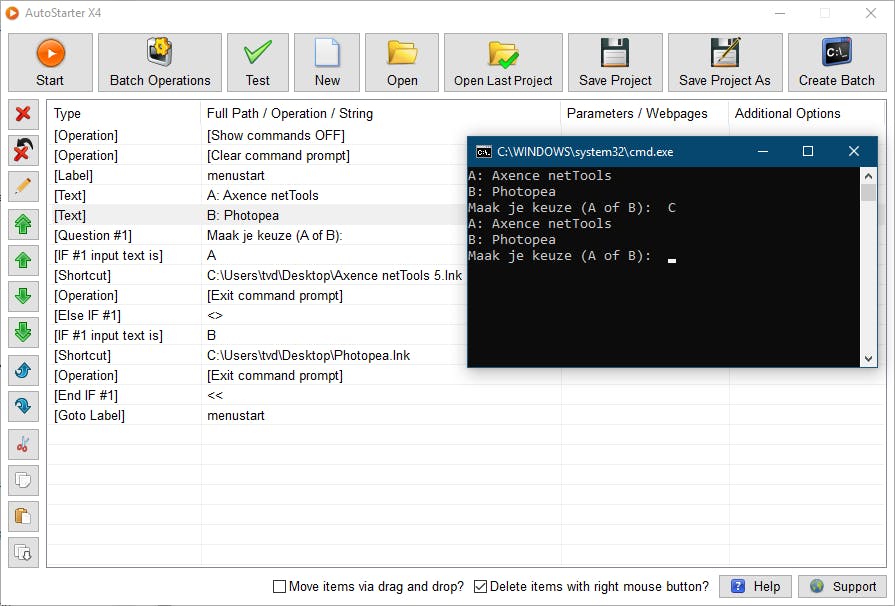
Task: Move item up with single green up arrow
Action: (x=23, y=260)
